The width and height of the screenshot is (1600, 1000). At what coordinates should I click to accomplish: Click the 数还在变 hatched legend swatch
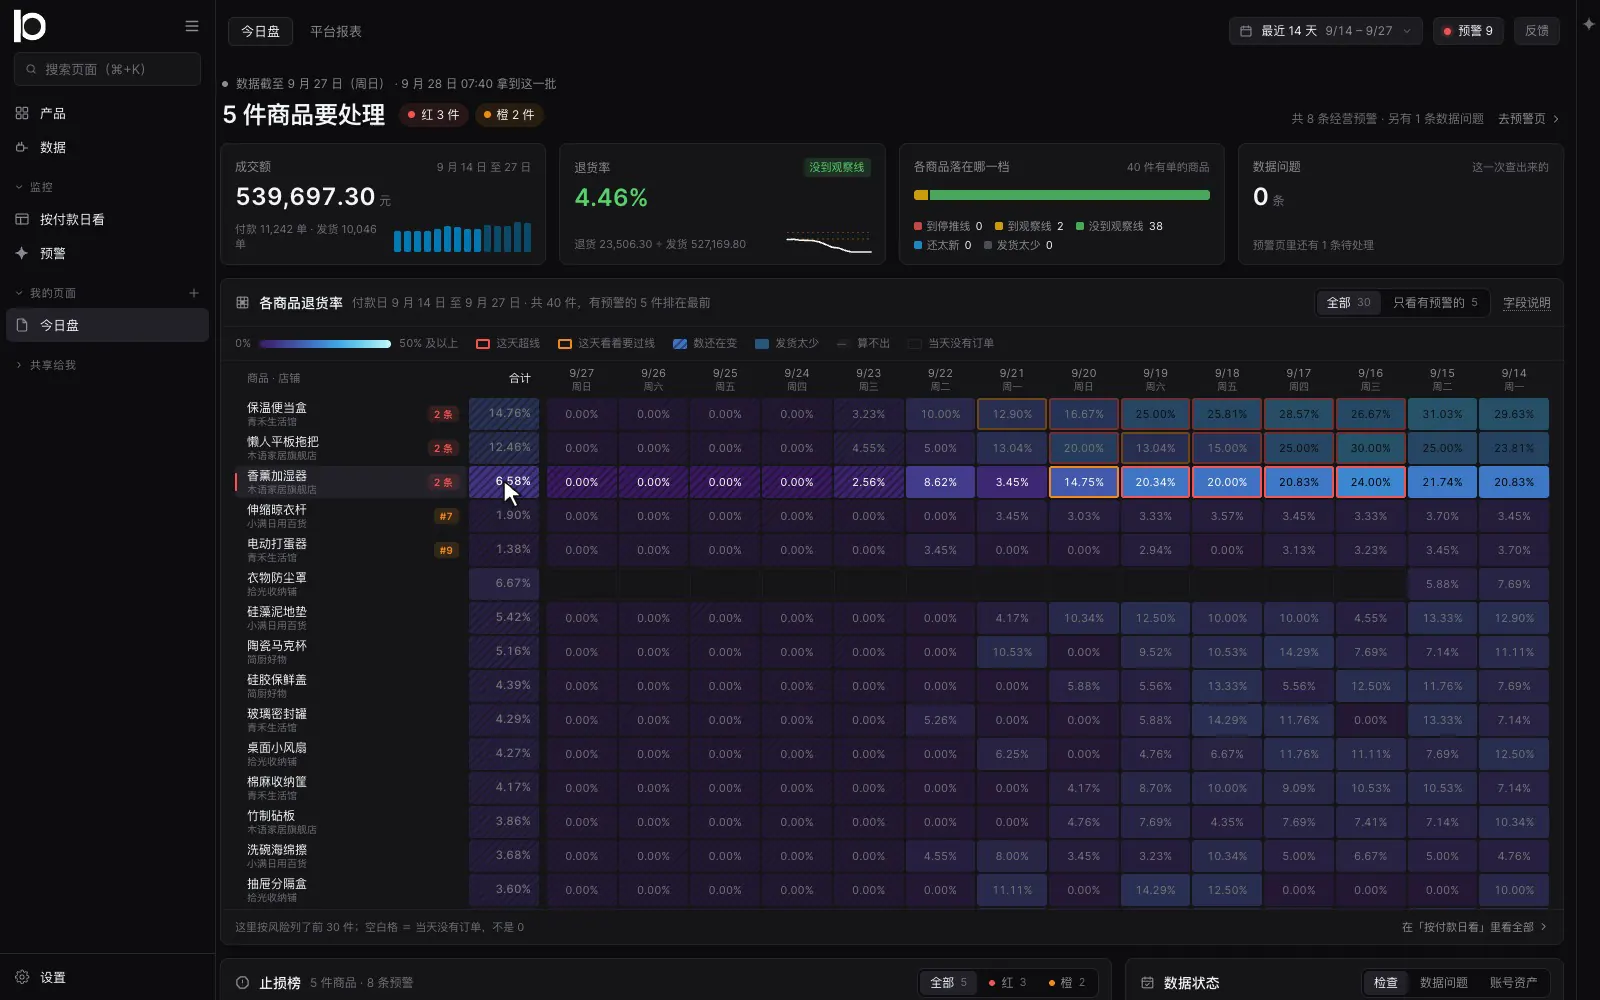click(x=680, y=343)
